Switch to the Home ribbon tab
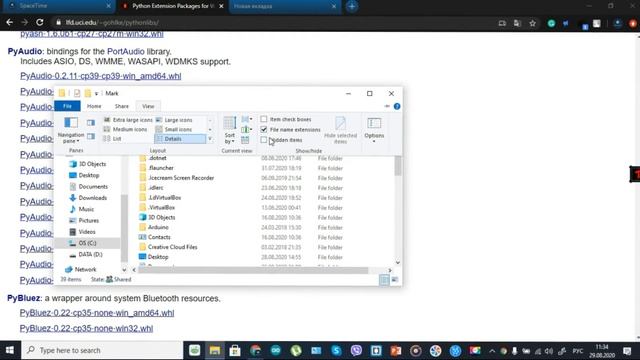This screenshot has width=640, height=360. coord(94,106)
